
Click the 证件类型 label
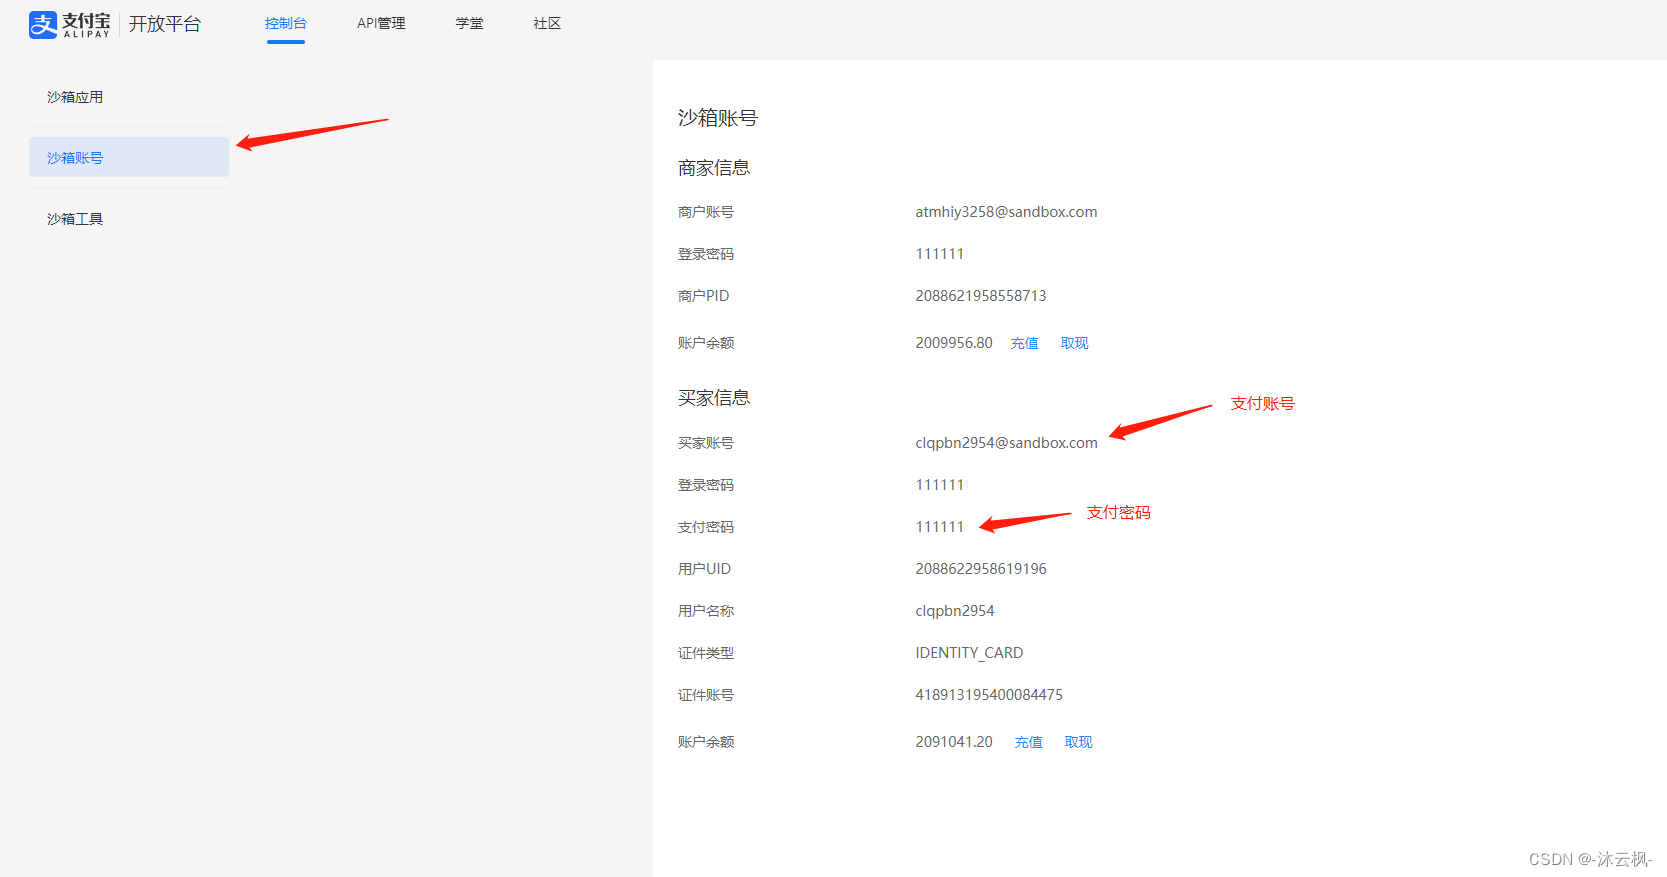pyautogui.click(x=706, y=653)
